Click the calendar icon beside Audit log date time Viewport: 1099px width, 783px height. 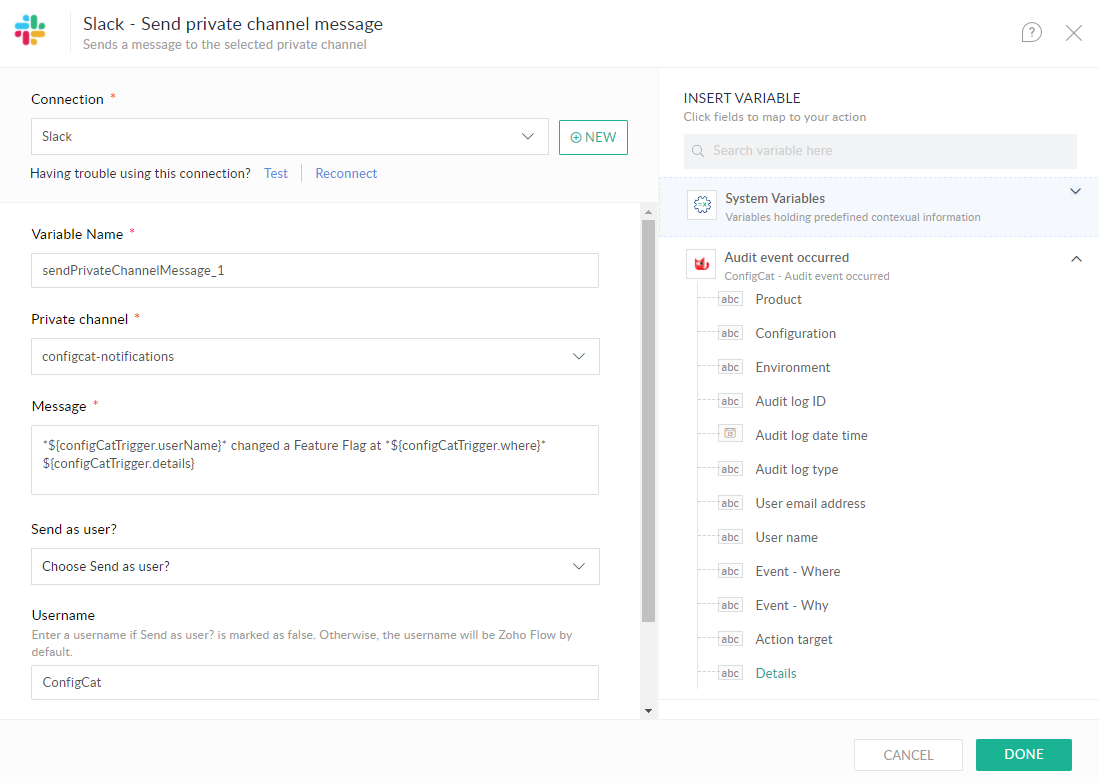point(730,435)
